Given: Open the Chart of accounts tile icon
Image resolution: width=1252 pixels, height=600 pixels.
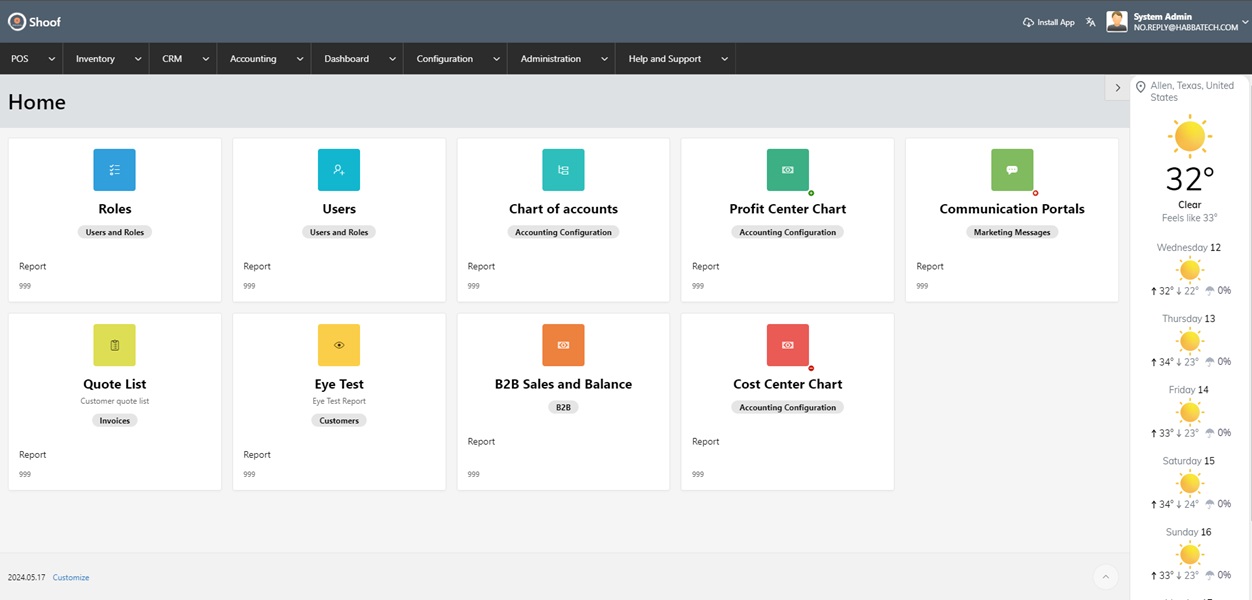Looking at the screenshot, I should [x=563, y=170].
